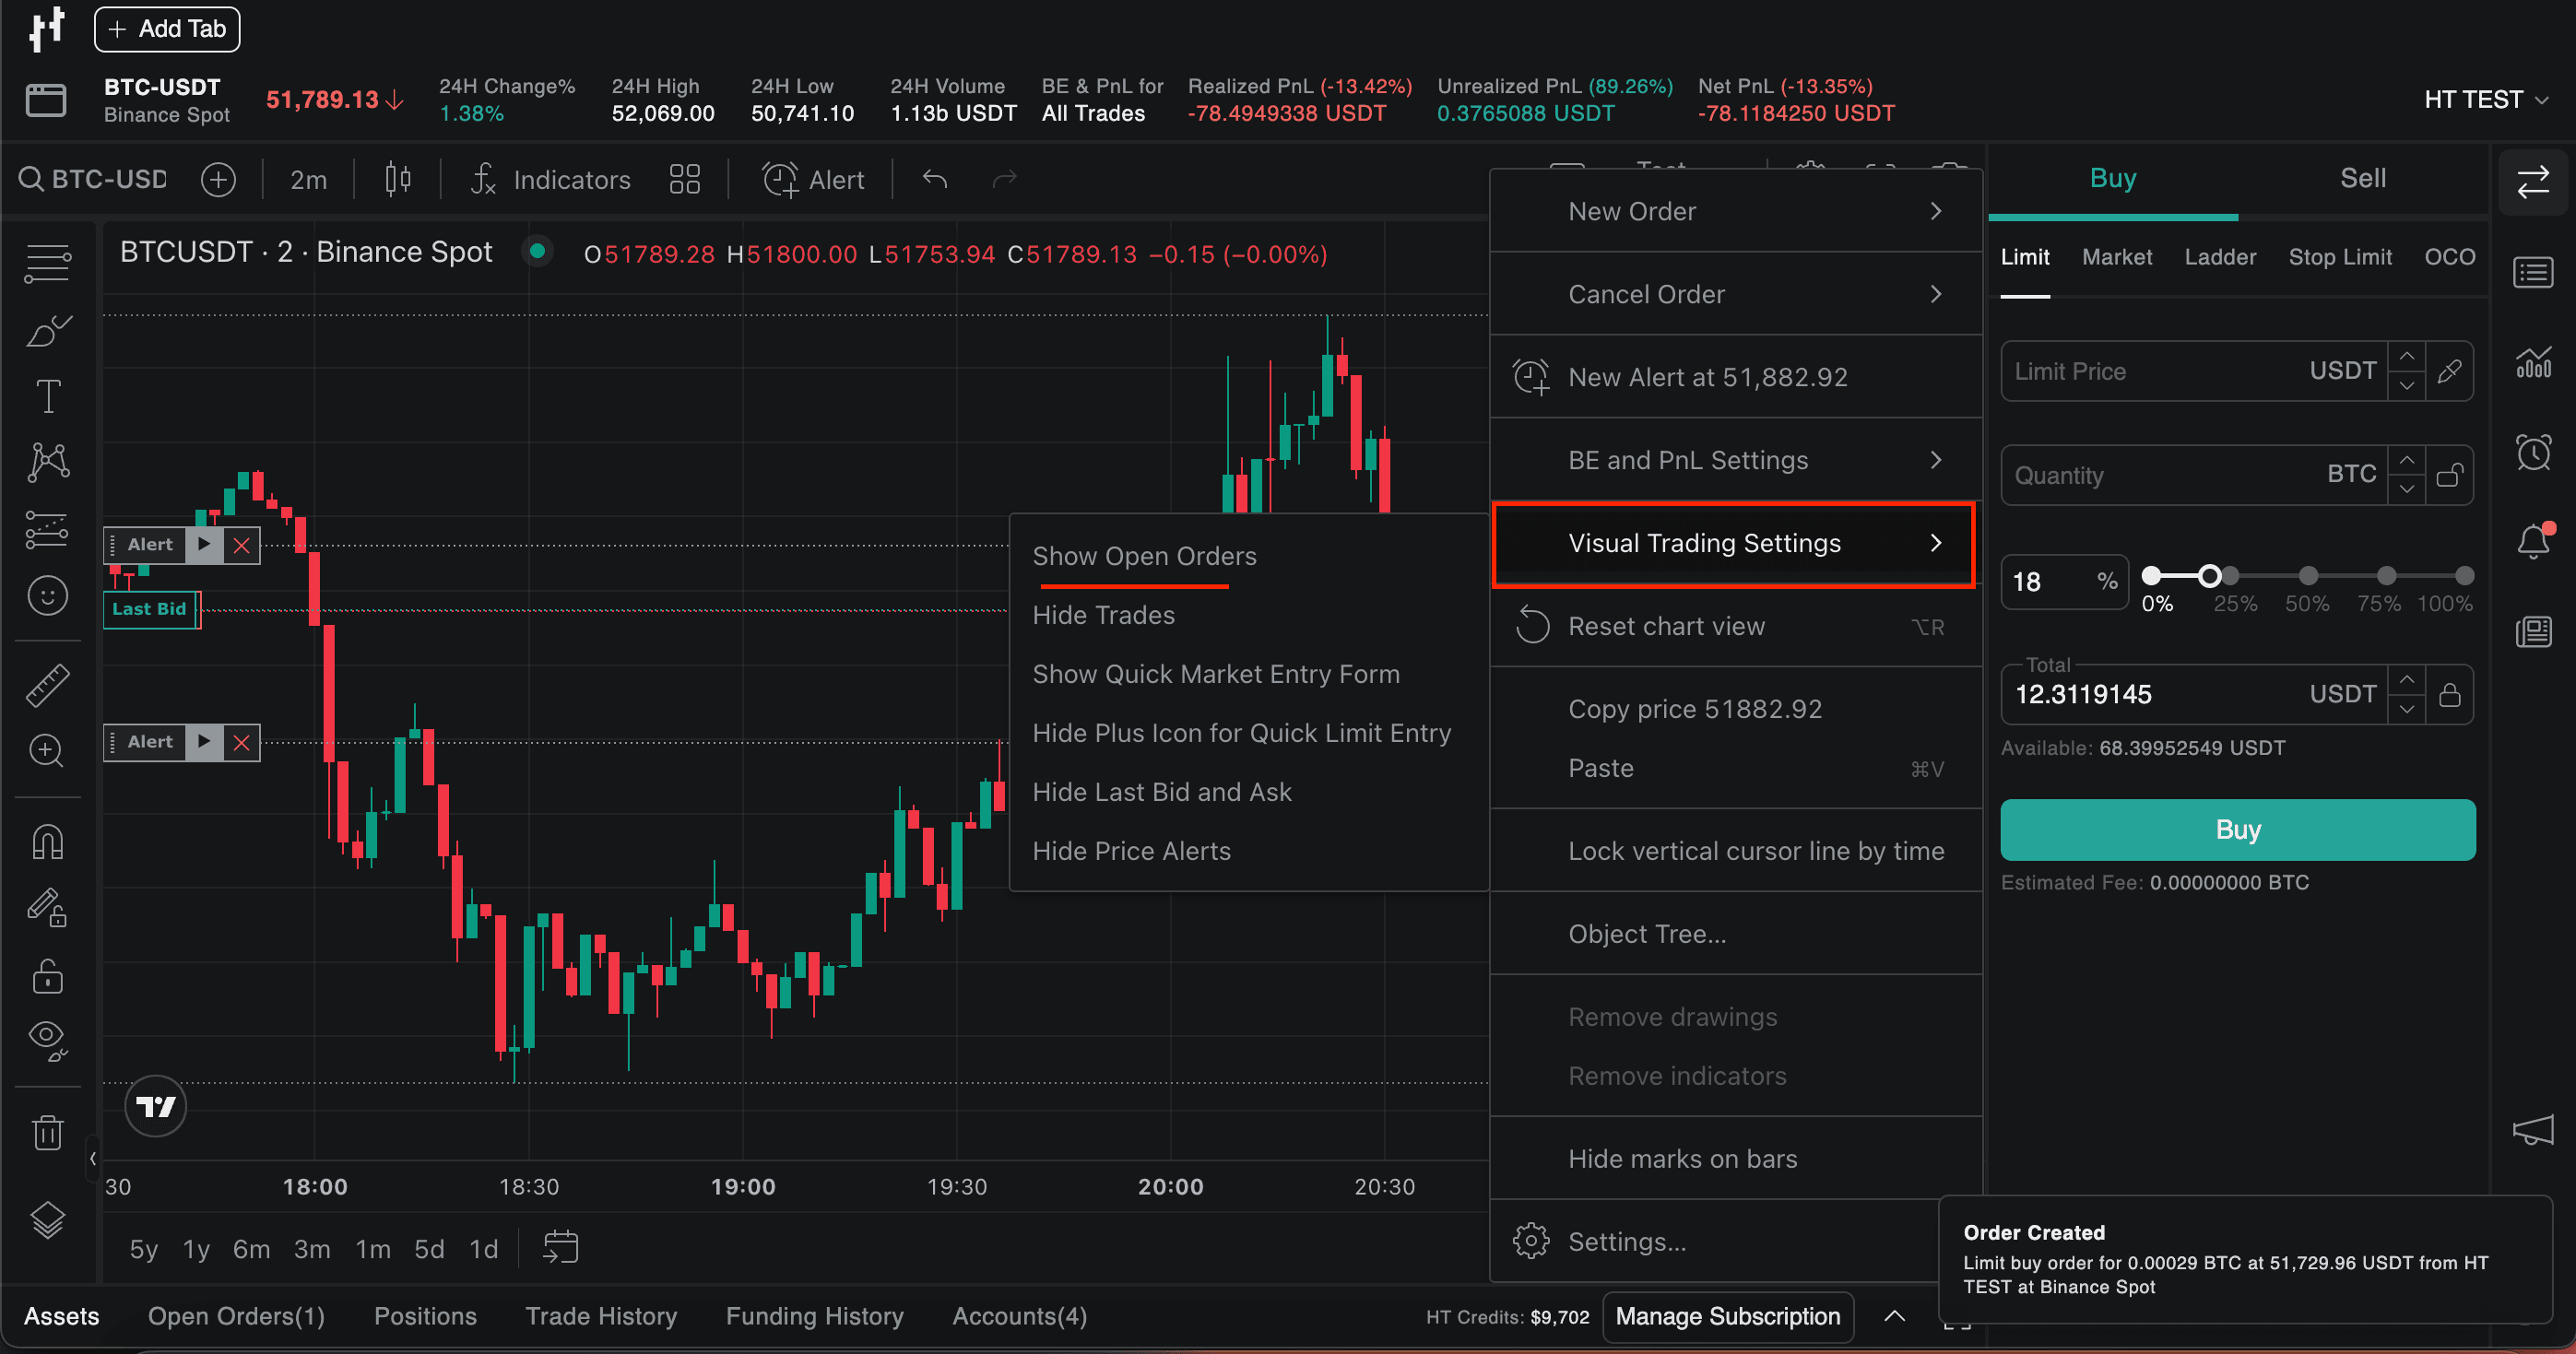The height and width of the screenshot is (1354, 2576).
Task: Click Reset chart view menu item
Action: tap(1736, 626)
